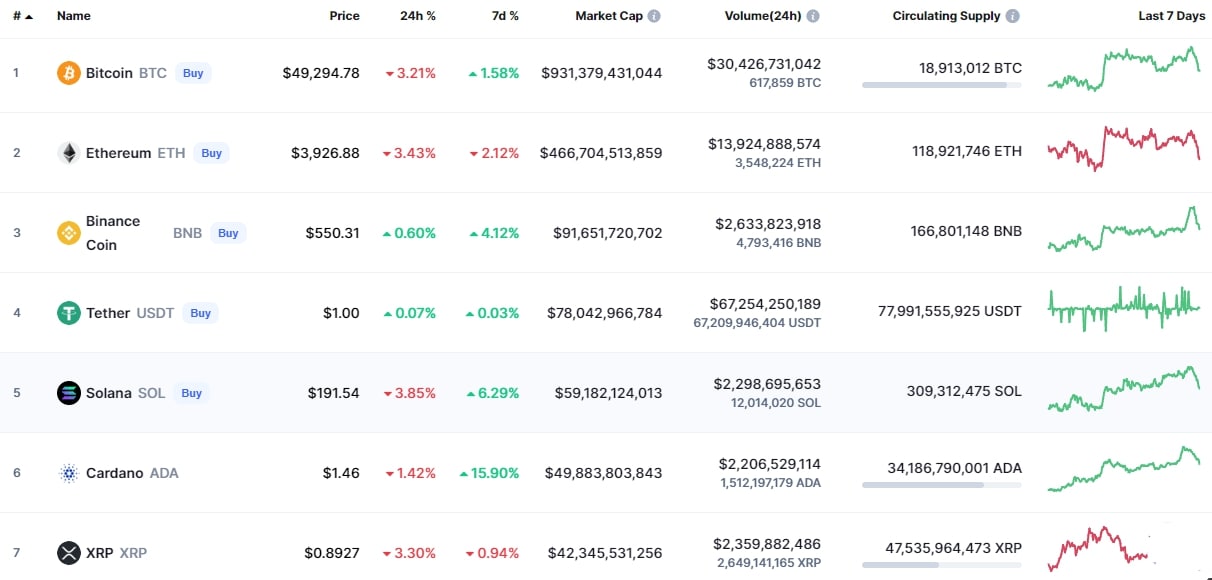The width and height of the screenshot is (1212, 580).
Task: Click Tether market cap $78,042,966,784
Action: point(605,313)
